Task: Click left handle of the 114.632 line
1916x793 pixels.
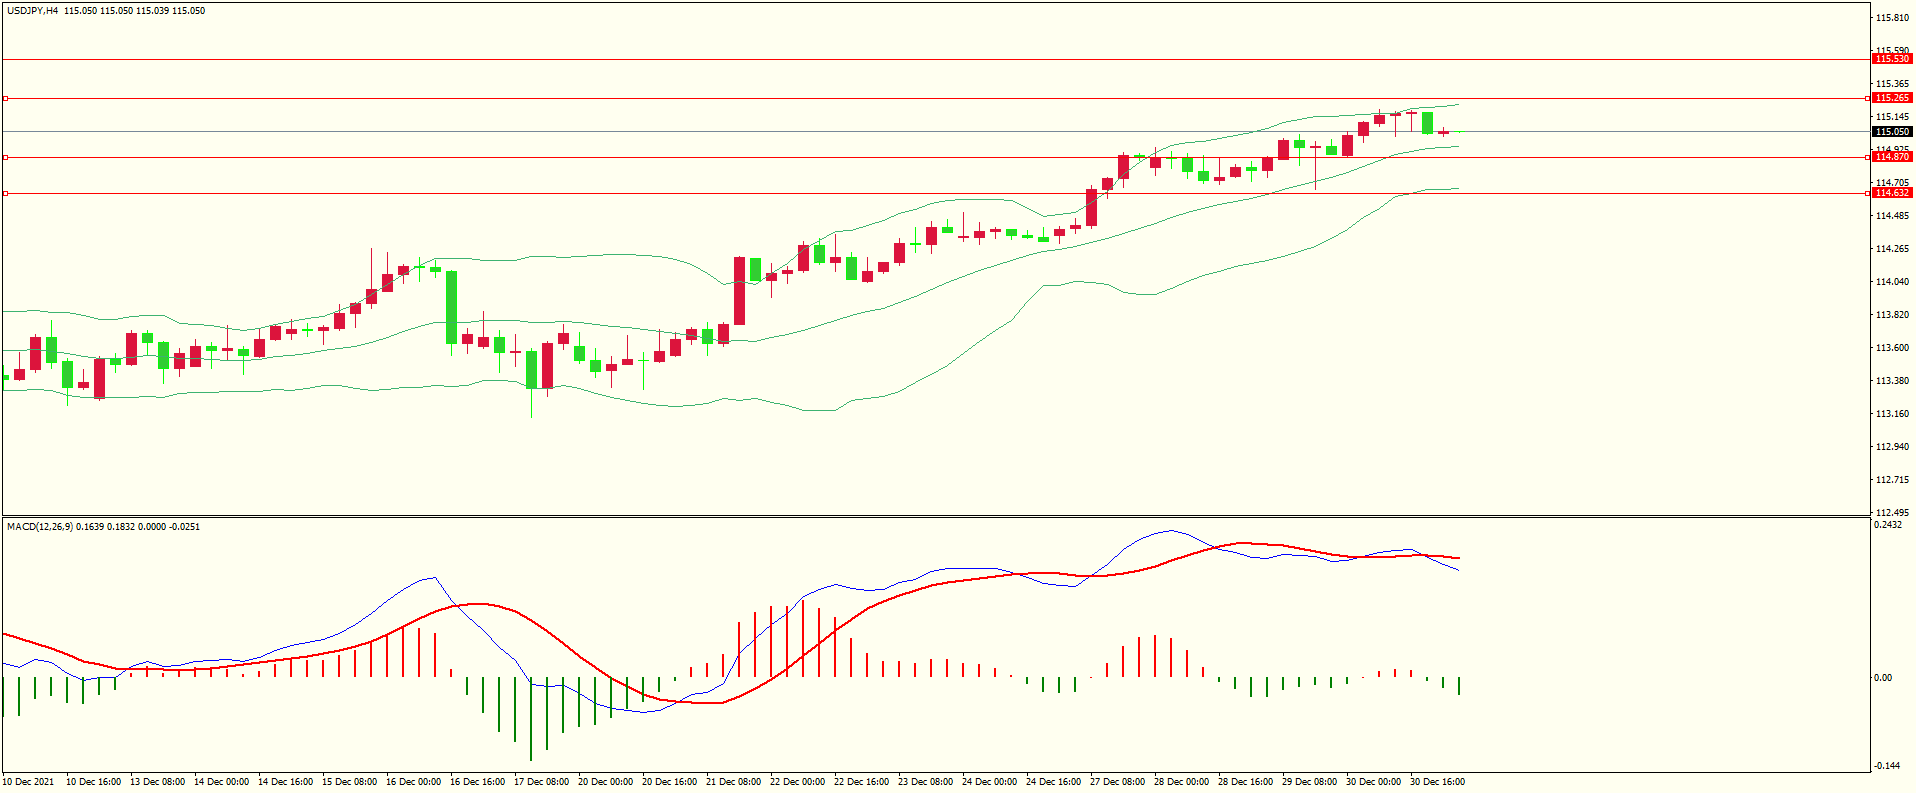Action: click(x=6, y=193)
